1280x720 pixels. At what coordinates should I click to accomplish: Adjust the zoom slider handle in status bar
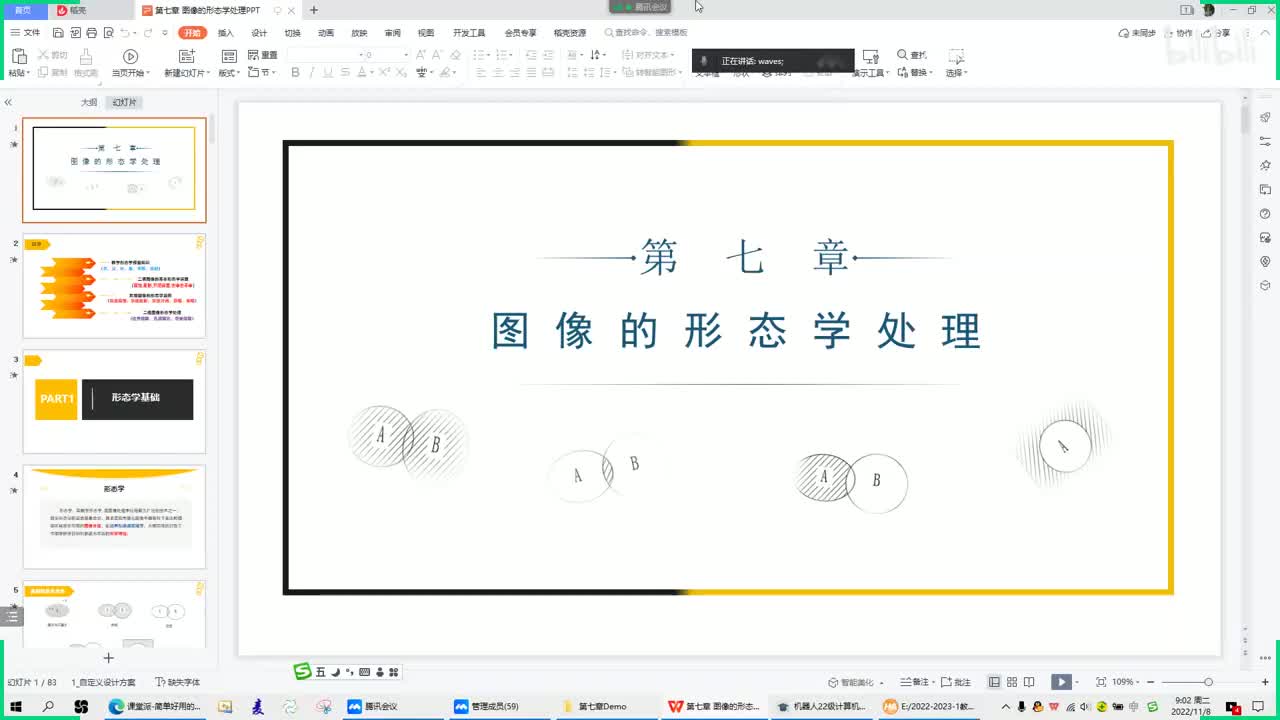pos(1208,682)
